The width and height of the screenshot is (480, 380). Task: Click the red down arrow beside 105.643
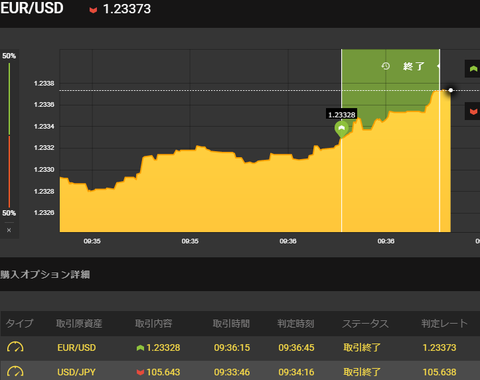click(x=140, y=372)
